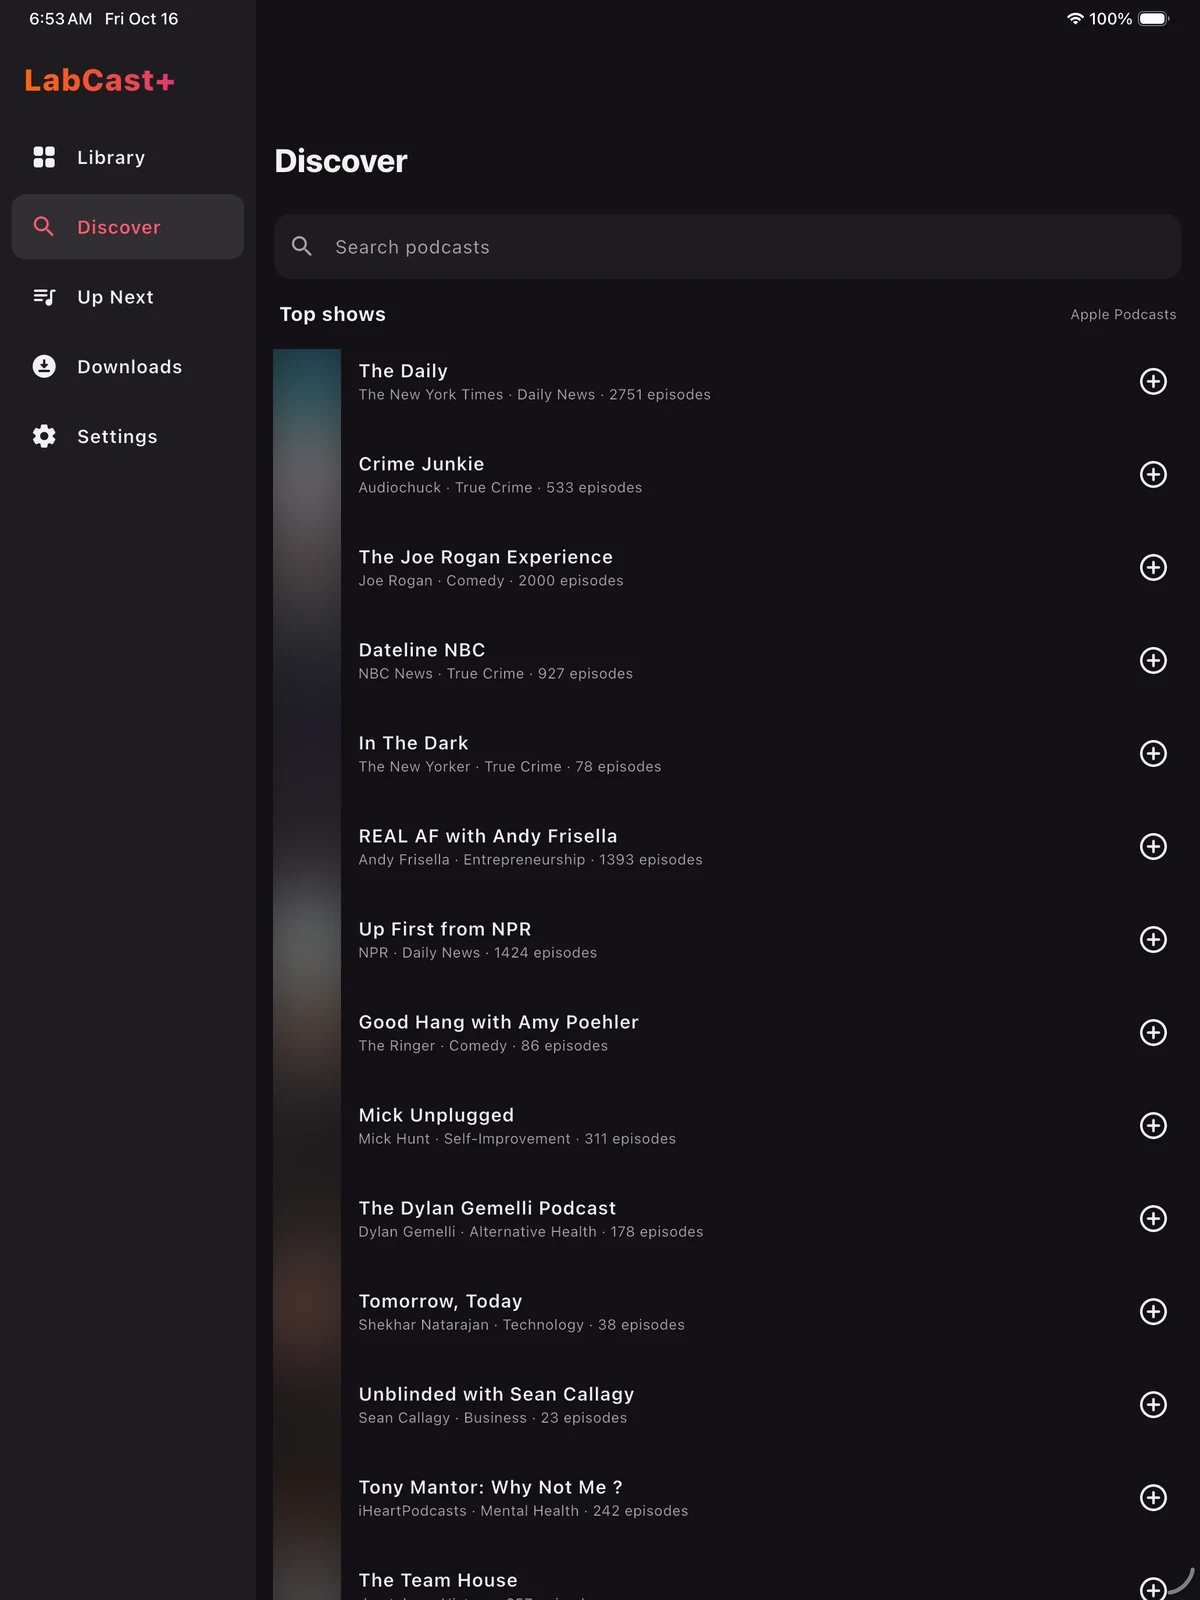Subscribe to The Joe Rogan Experience plus icon
Image resolution: width=1200 pixels, height=1600 pixels.
pos(1153,567)
